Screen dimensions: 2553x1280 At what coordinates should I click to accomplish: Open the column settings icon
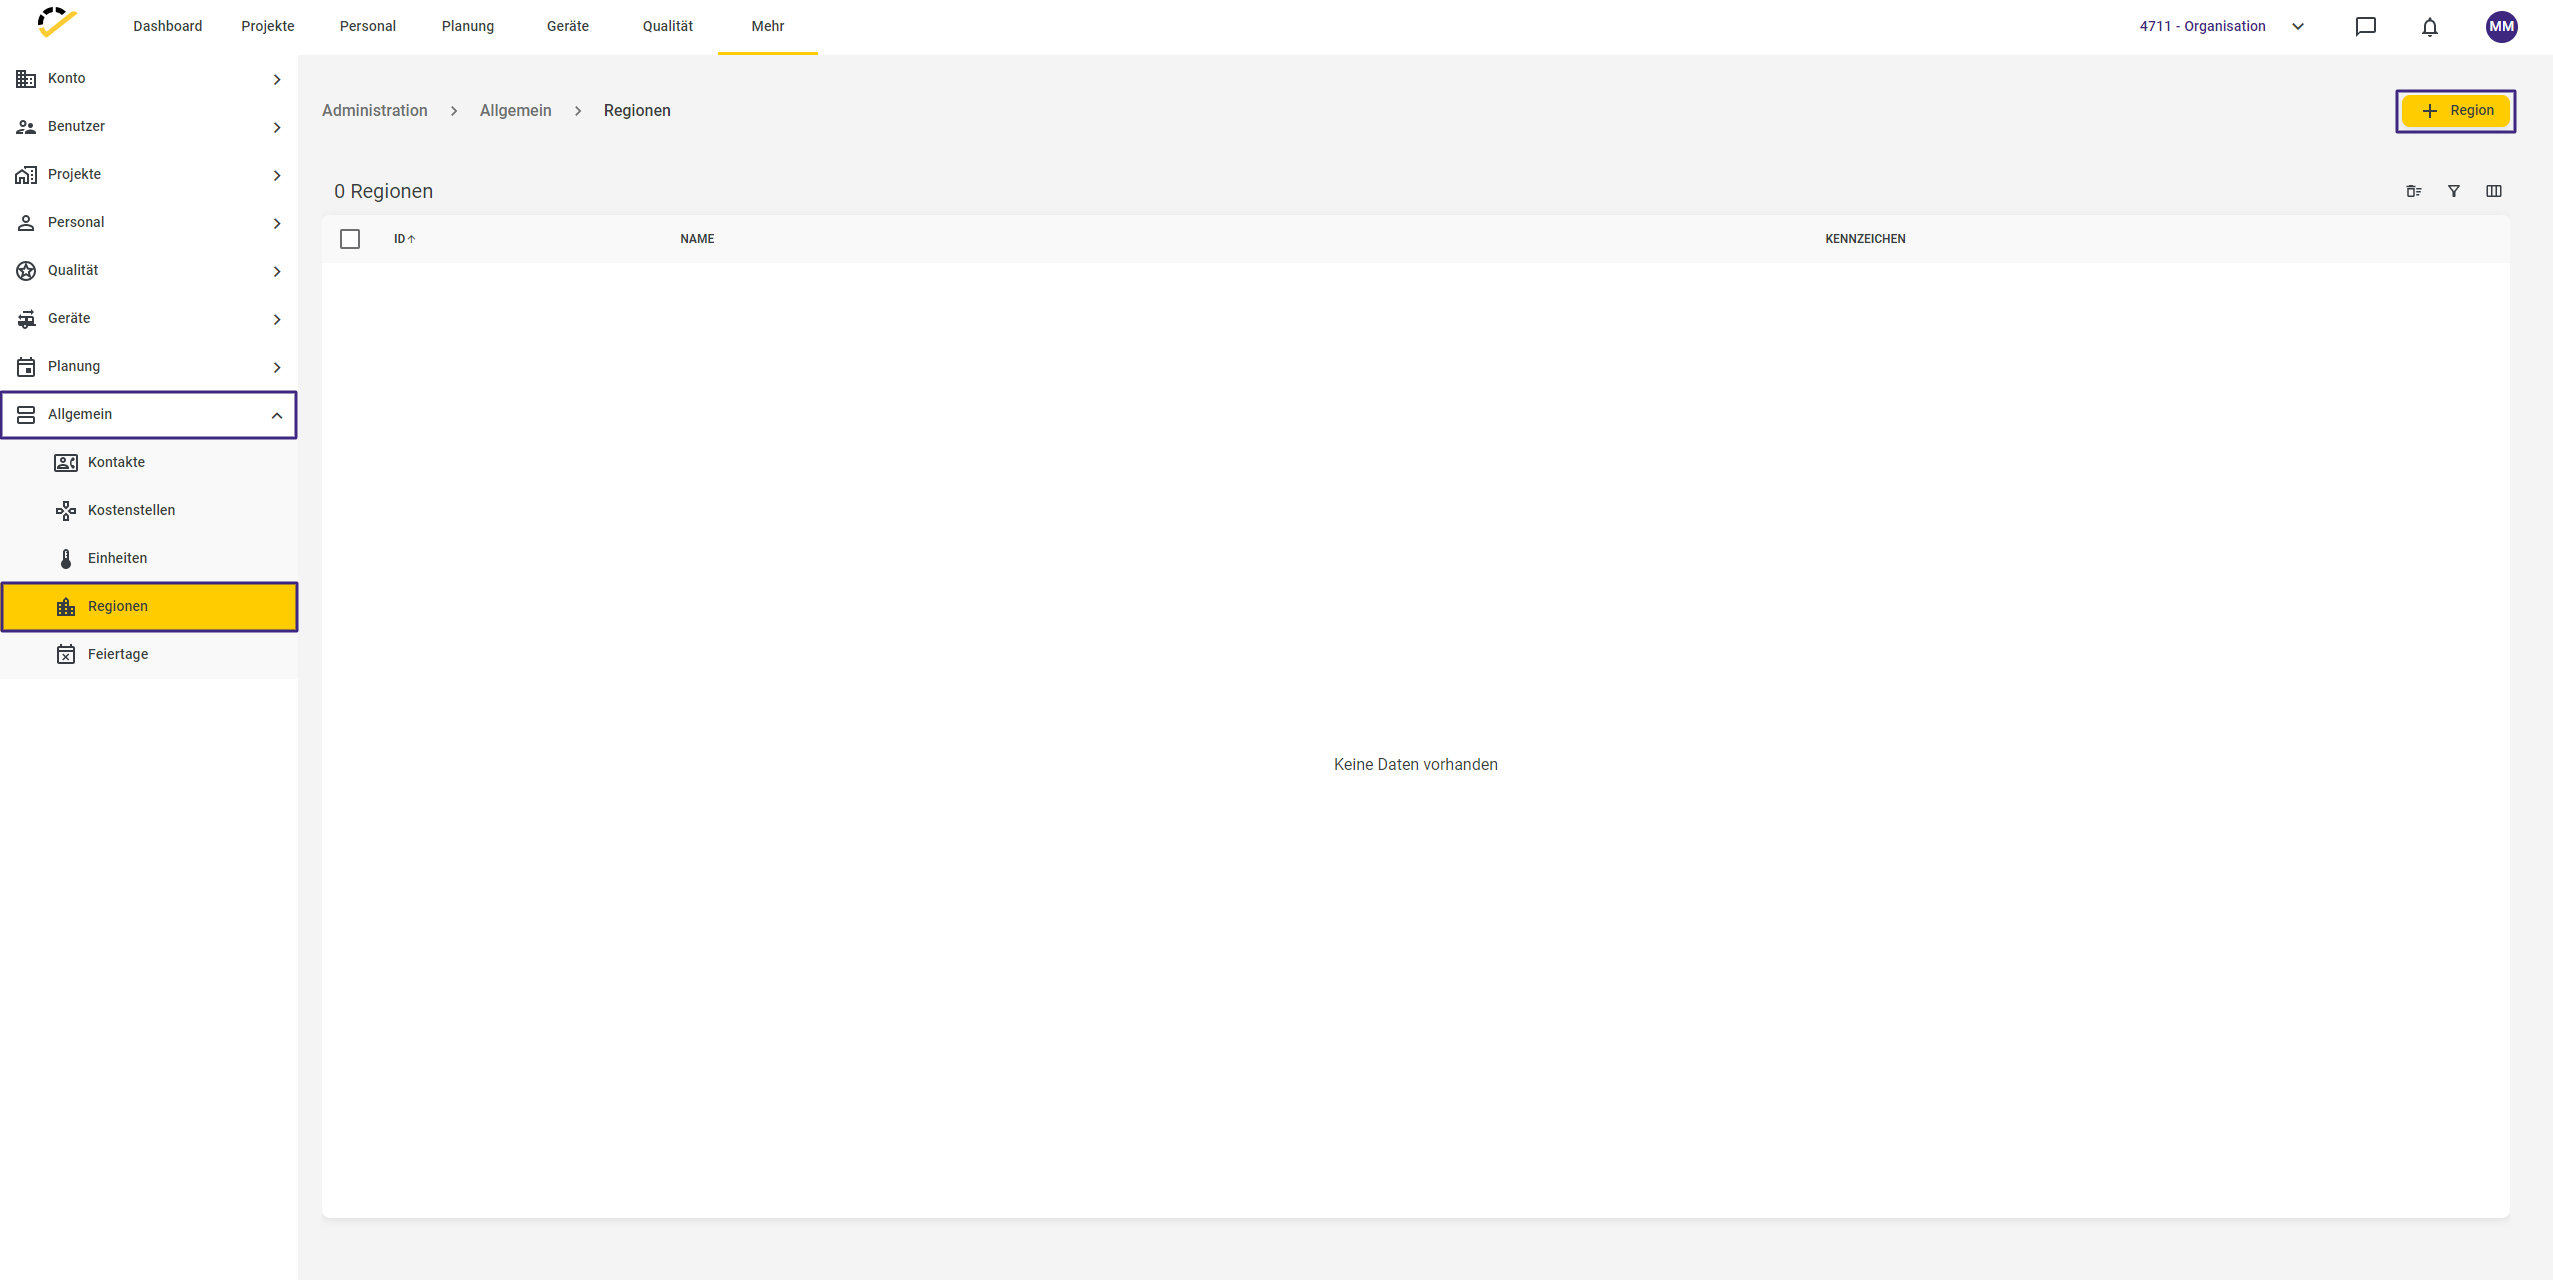click(x=2493, y=191)
